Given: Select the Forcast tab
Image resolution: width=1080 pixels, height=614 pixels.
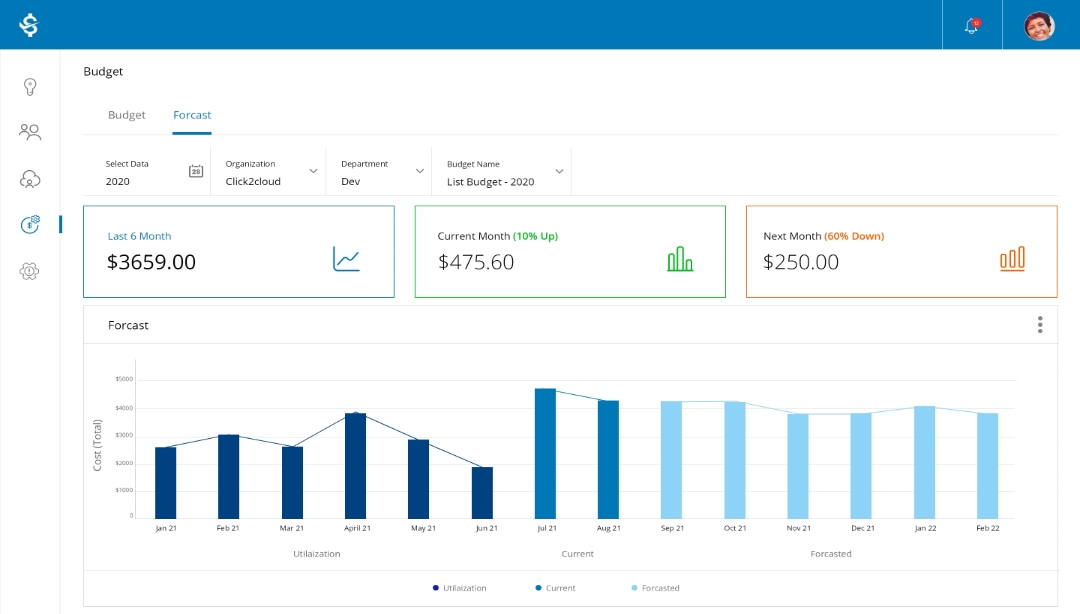Looking at the screenshot, I should pos(191,115).
